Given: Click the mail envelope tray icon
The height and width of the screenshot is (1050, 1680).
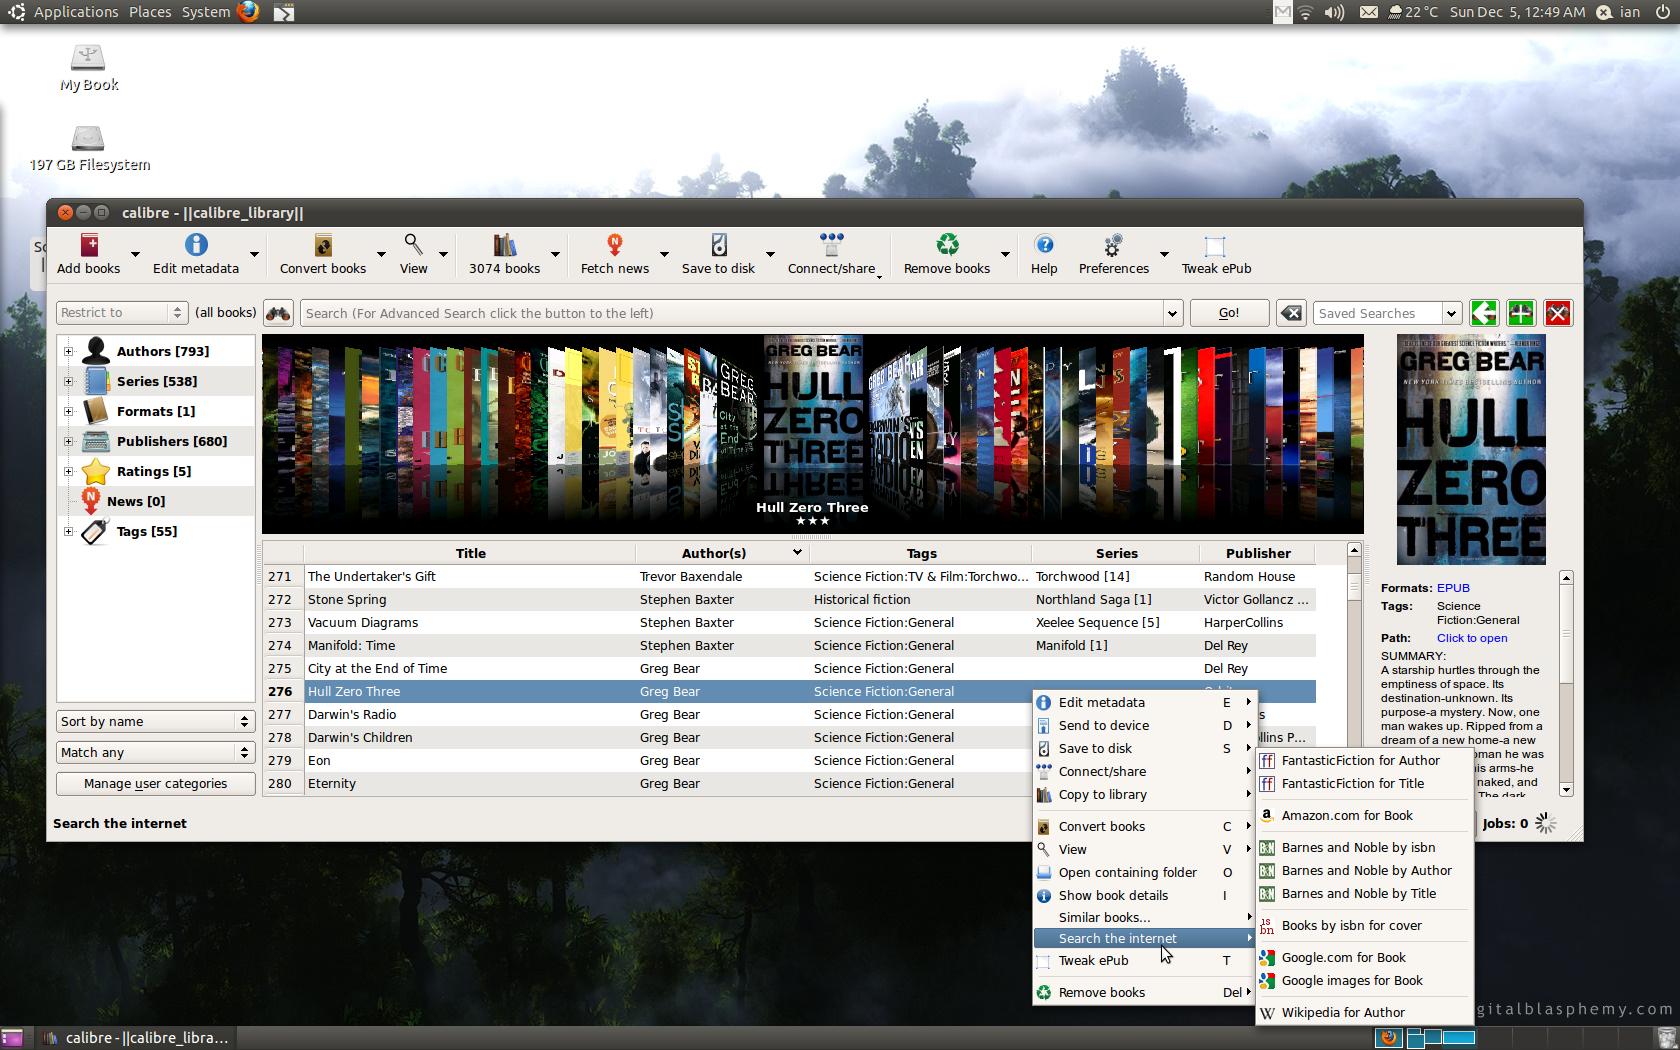Looking at the screenshot, I should tap(1368, 12).
